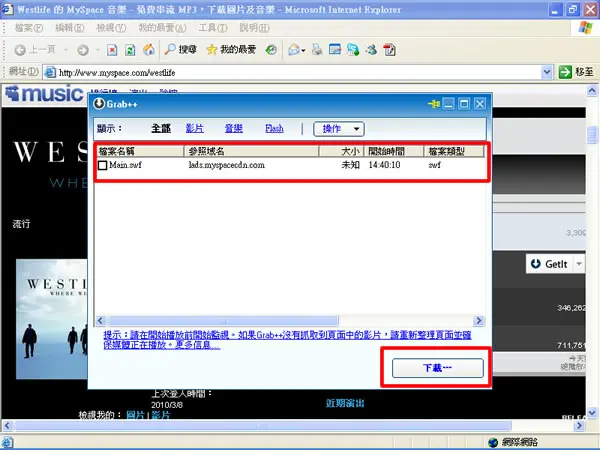Open the Forward button history dropdown
The width and height of the screenshot is (600, 450).
[98, 50]
